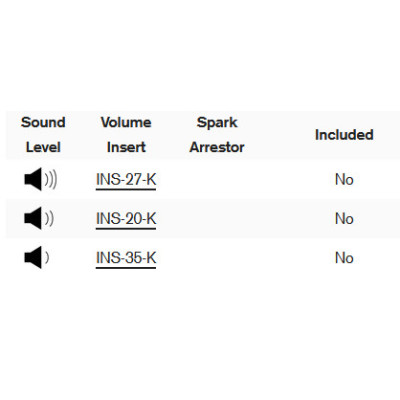Open the INS-35-K volume insert link
Image resolution: width=400 pixels, height=400 pixels.
[x=126, y=258]
